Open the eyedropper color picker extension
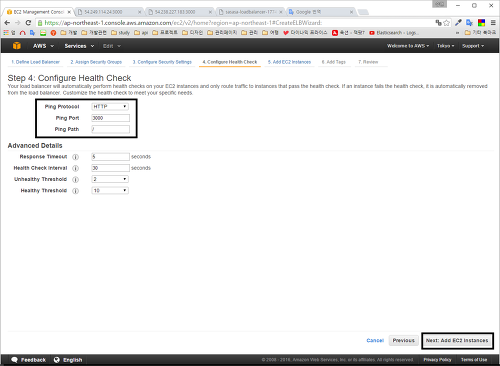 tap(458, 23)
